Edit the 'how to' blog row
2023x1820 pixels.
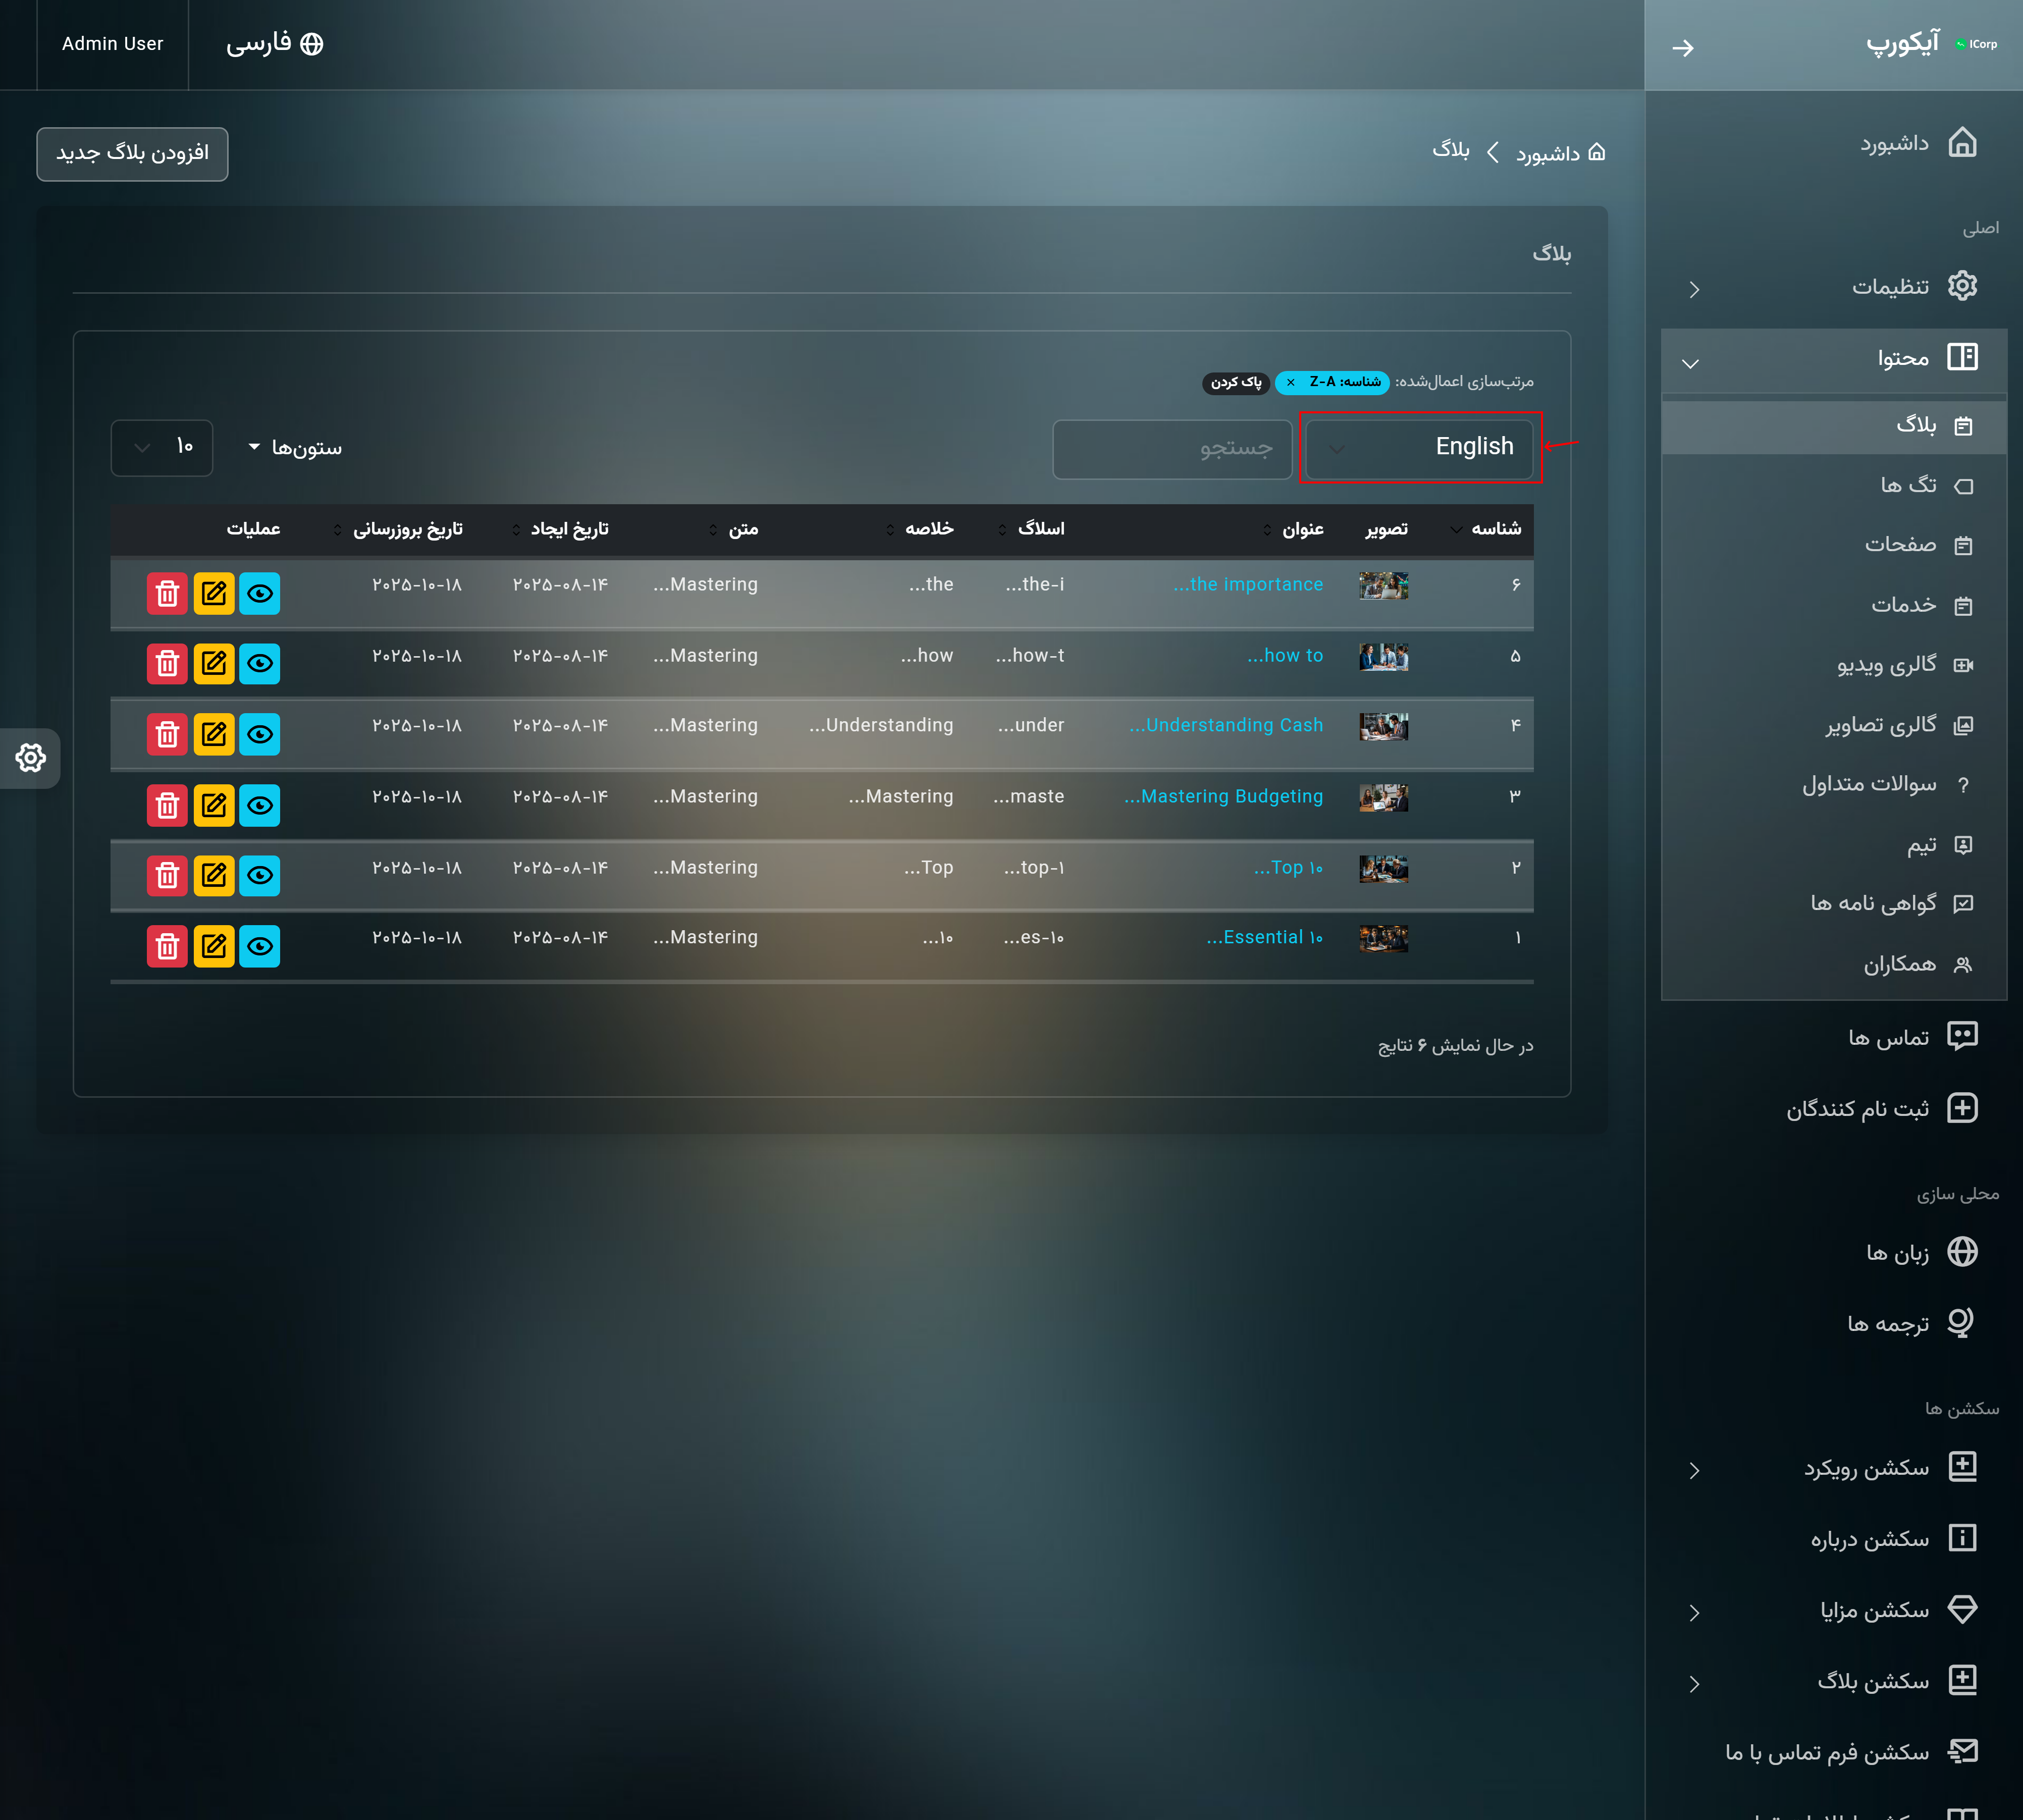[x=213, y=663]
